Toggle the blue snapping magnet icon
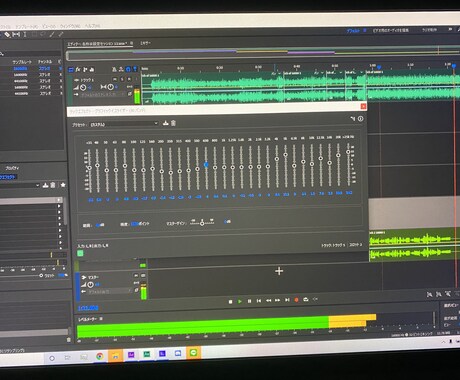The image size is (460, 380). [x=128, y=69]
